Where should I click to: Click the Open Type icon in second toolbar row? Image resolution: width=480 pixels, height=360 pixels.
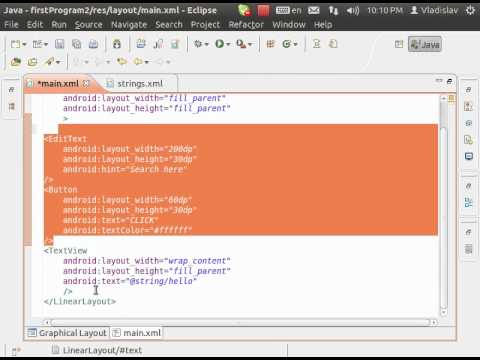(16, 62)
